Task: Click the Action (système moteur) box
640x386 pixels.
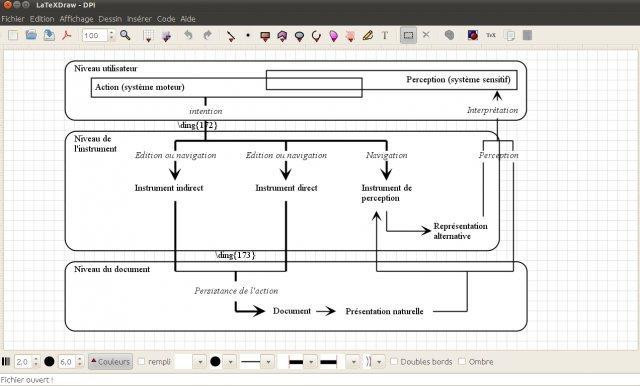Action: pos(227,87)
